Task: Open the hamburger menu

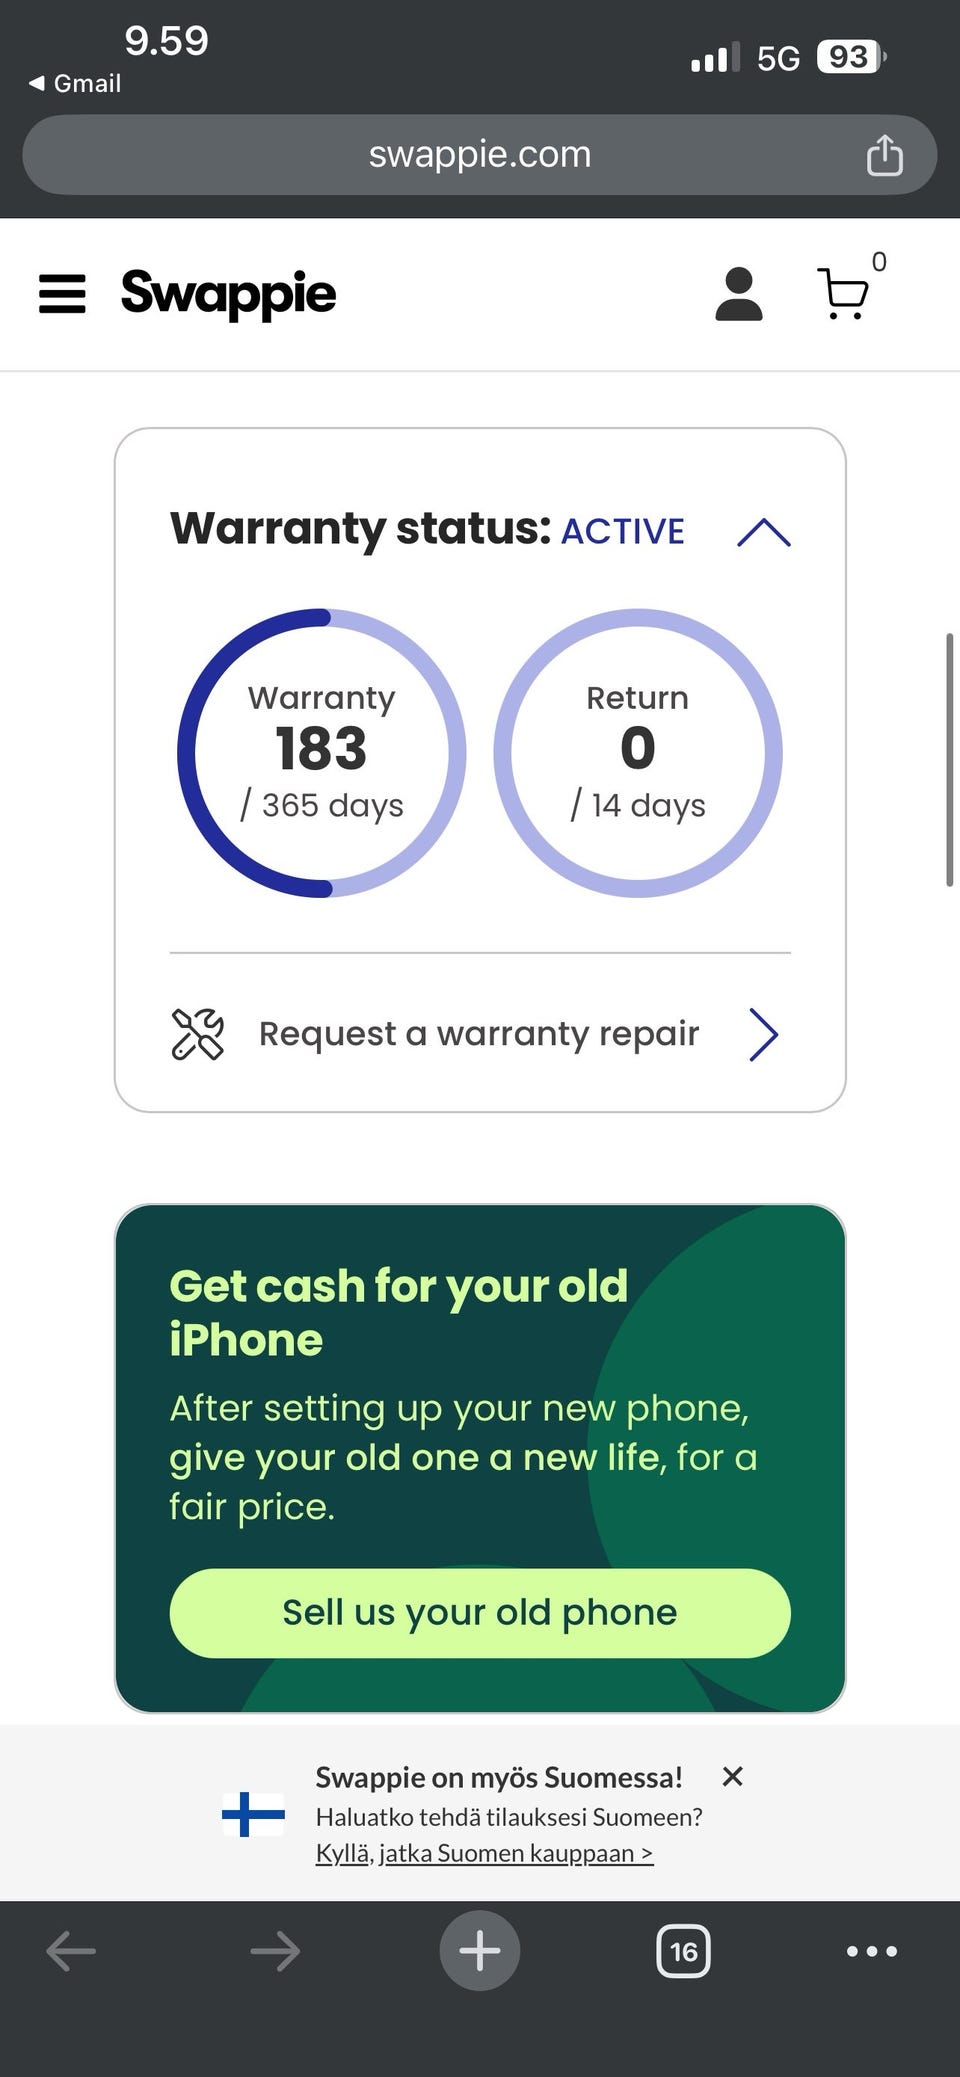Action: point(62,294)
